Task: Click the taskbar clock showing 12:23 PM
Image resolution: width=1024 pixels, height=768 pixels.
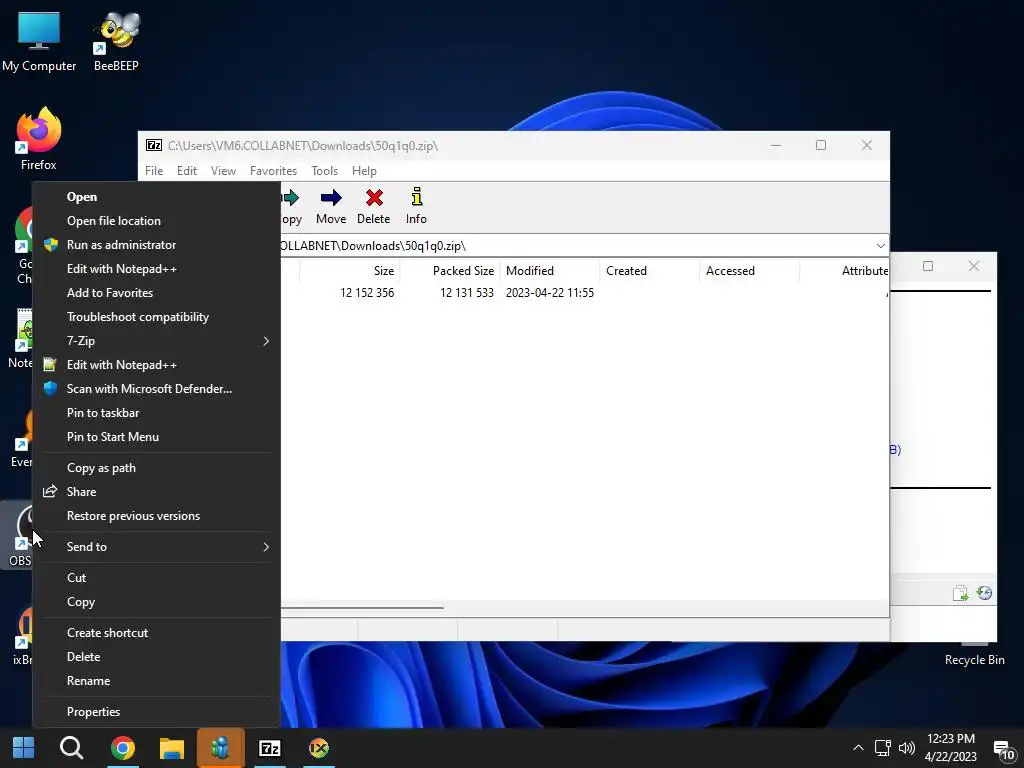Action: click(x=951, y=748)
